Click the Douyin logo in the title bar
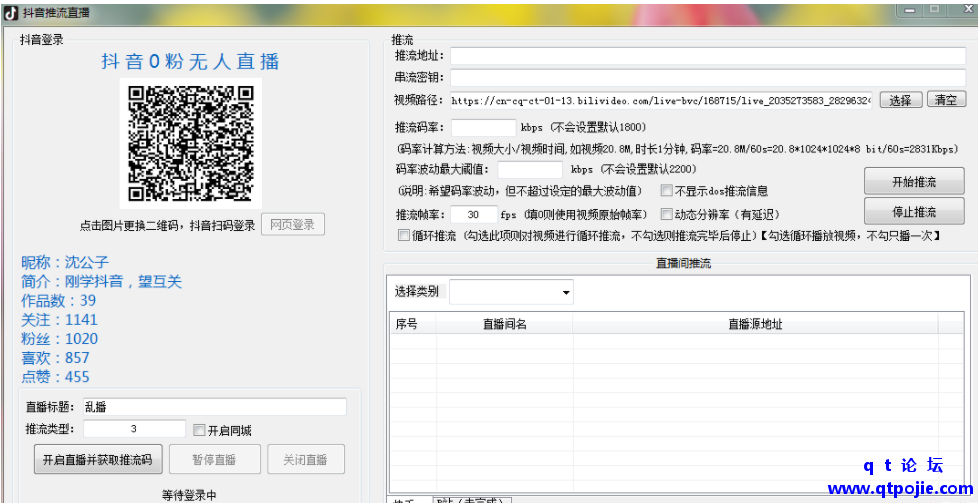The image size is (978, 503). (x=11, y=12)
